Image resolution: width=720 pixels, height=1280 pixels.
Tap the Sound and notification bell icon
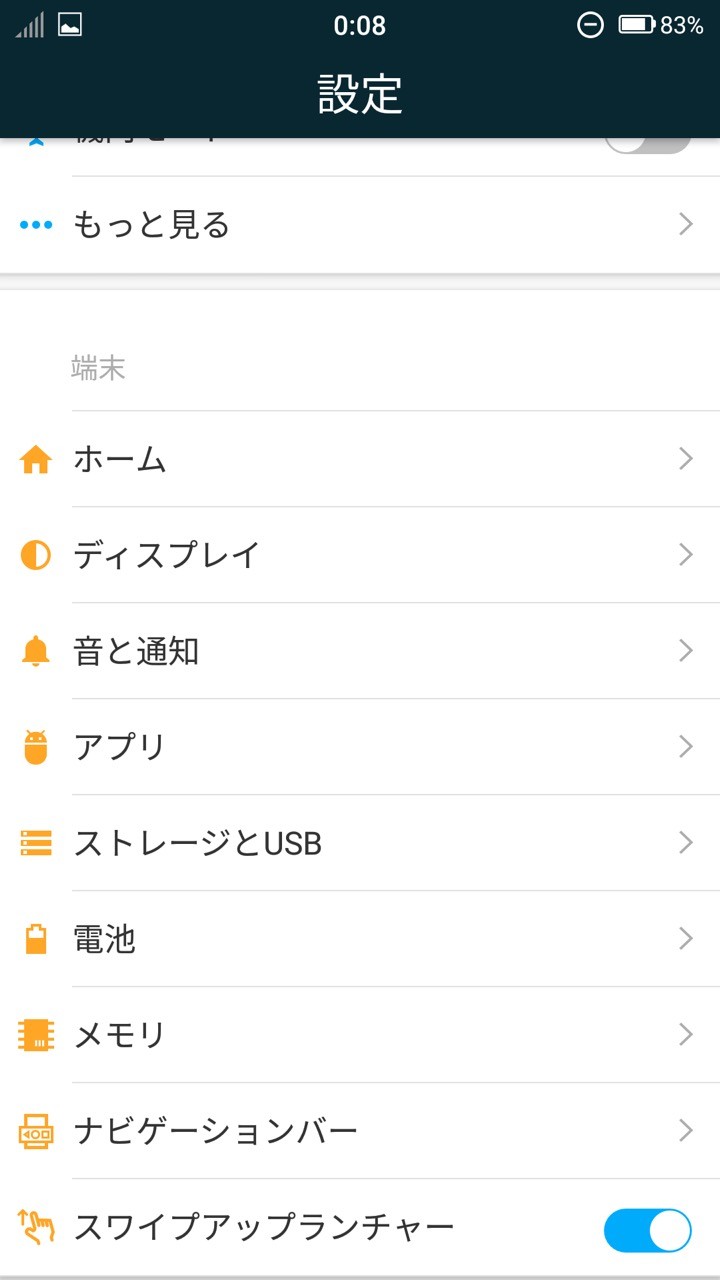tap(36, 651)
